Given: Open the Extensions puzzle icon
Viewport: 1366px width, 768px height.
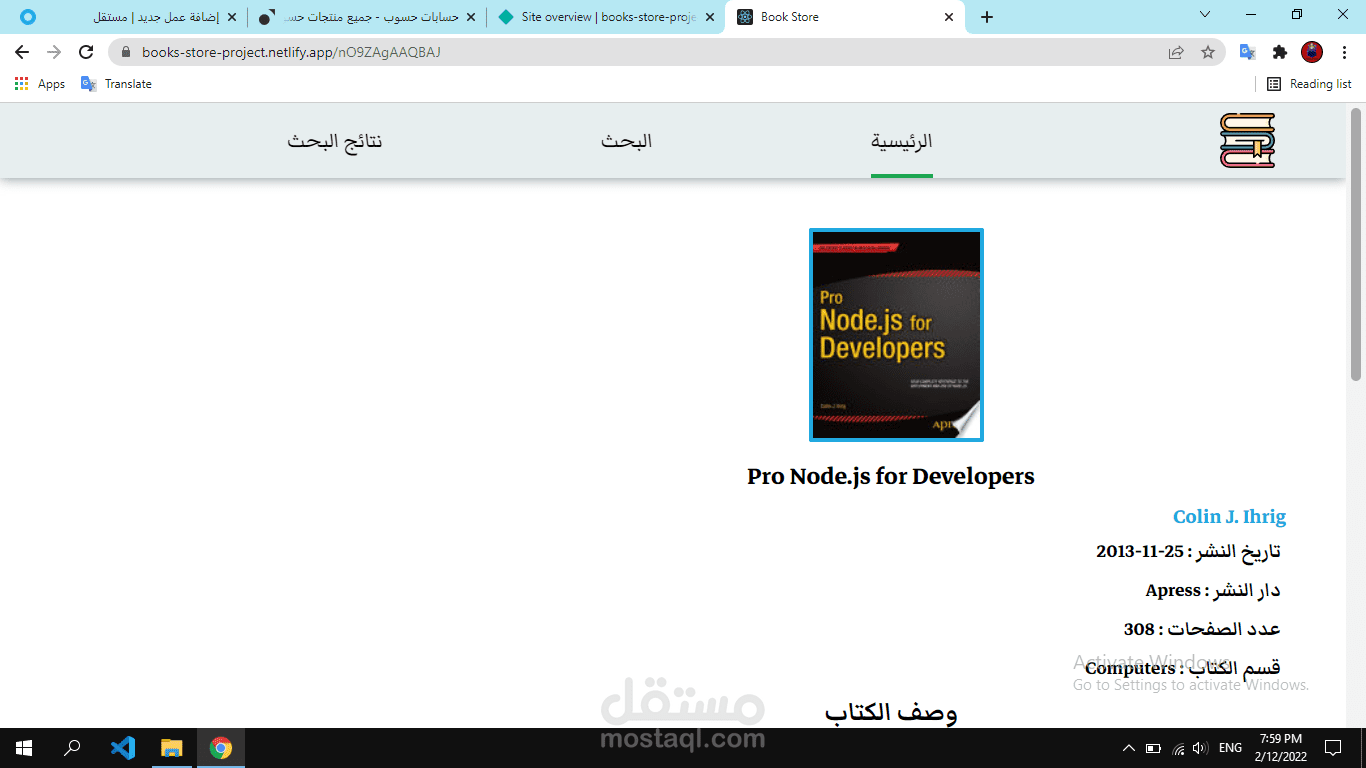Looking at the screenshot, I should (x=1279, y=52).
